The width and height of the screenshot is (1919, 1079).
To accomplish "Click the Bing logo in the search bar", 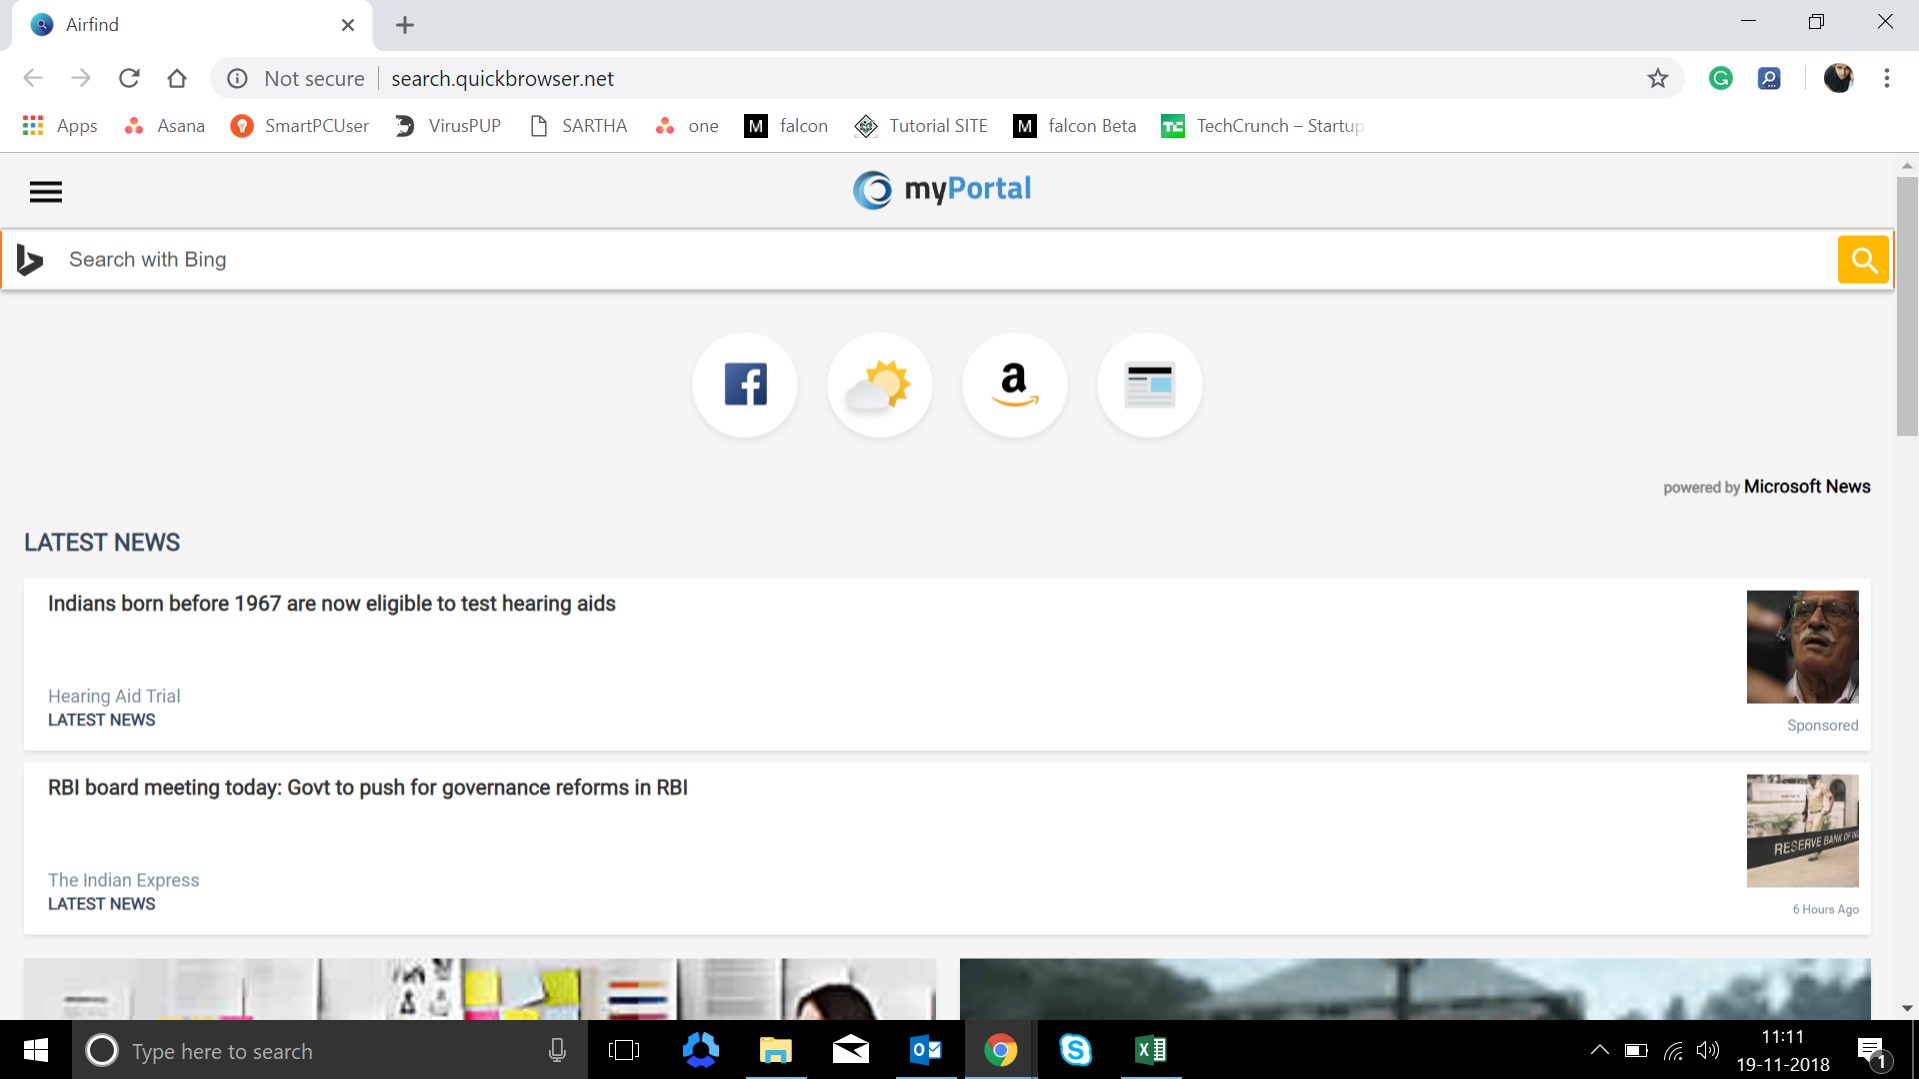I will coord(29,259).
